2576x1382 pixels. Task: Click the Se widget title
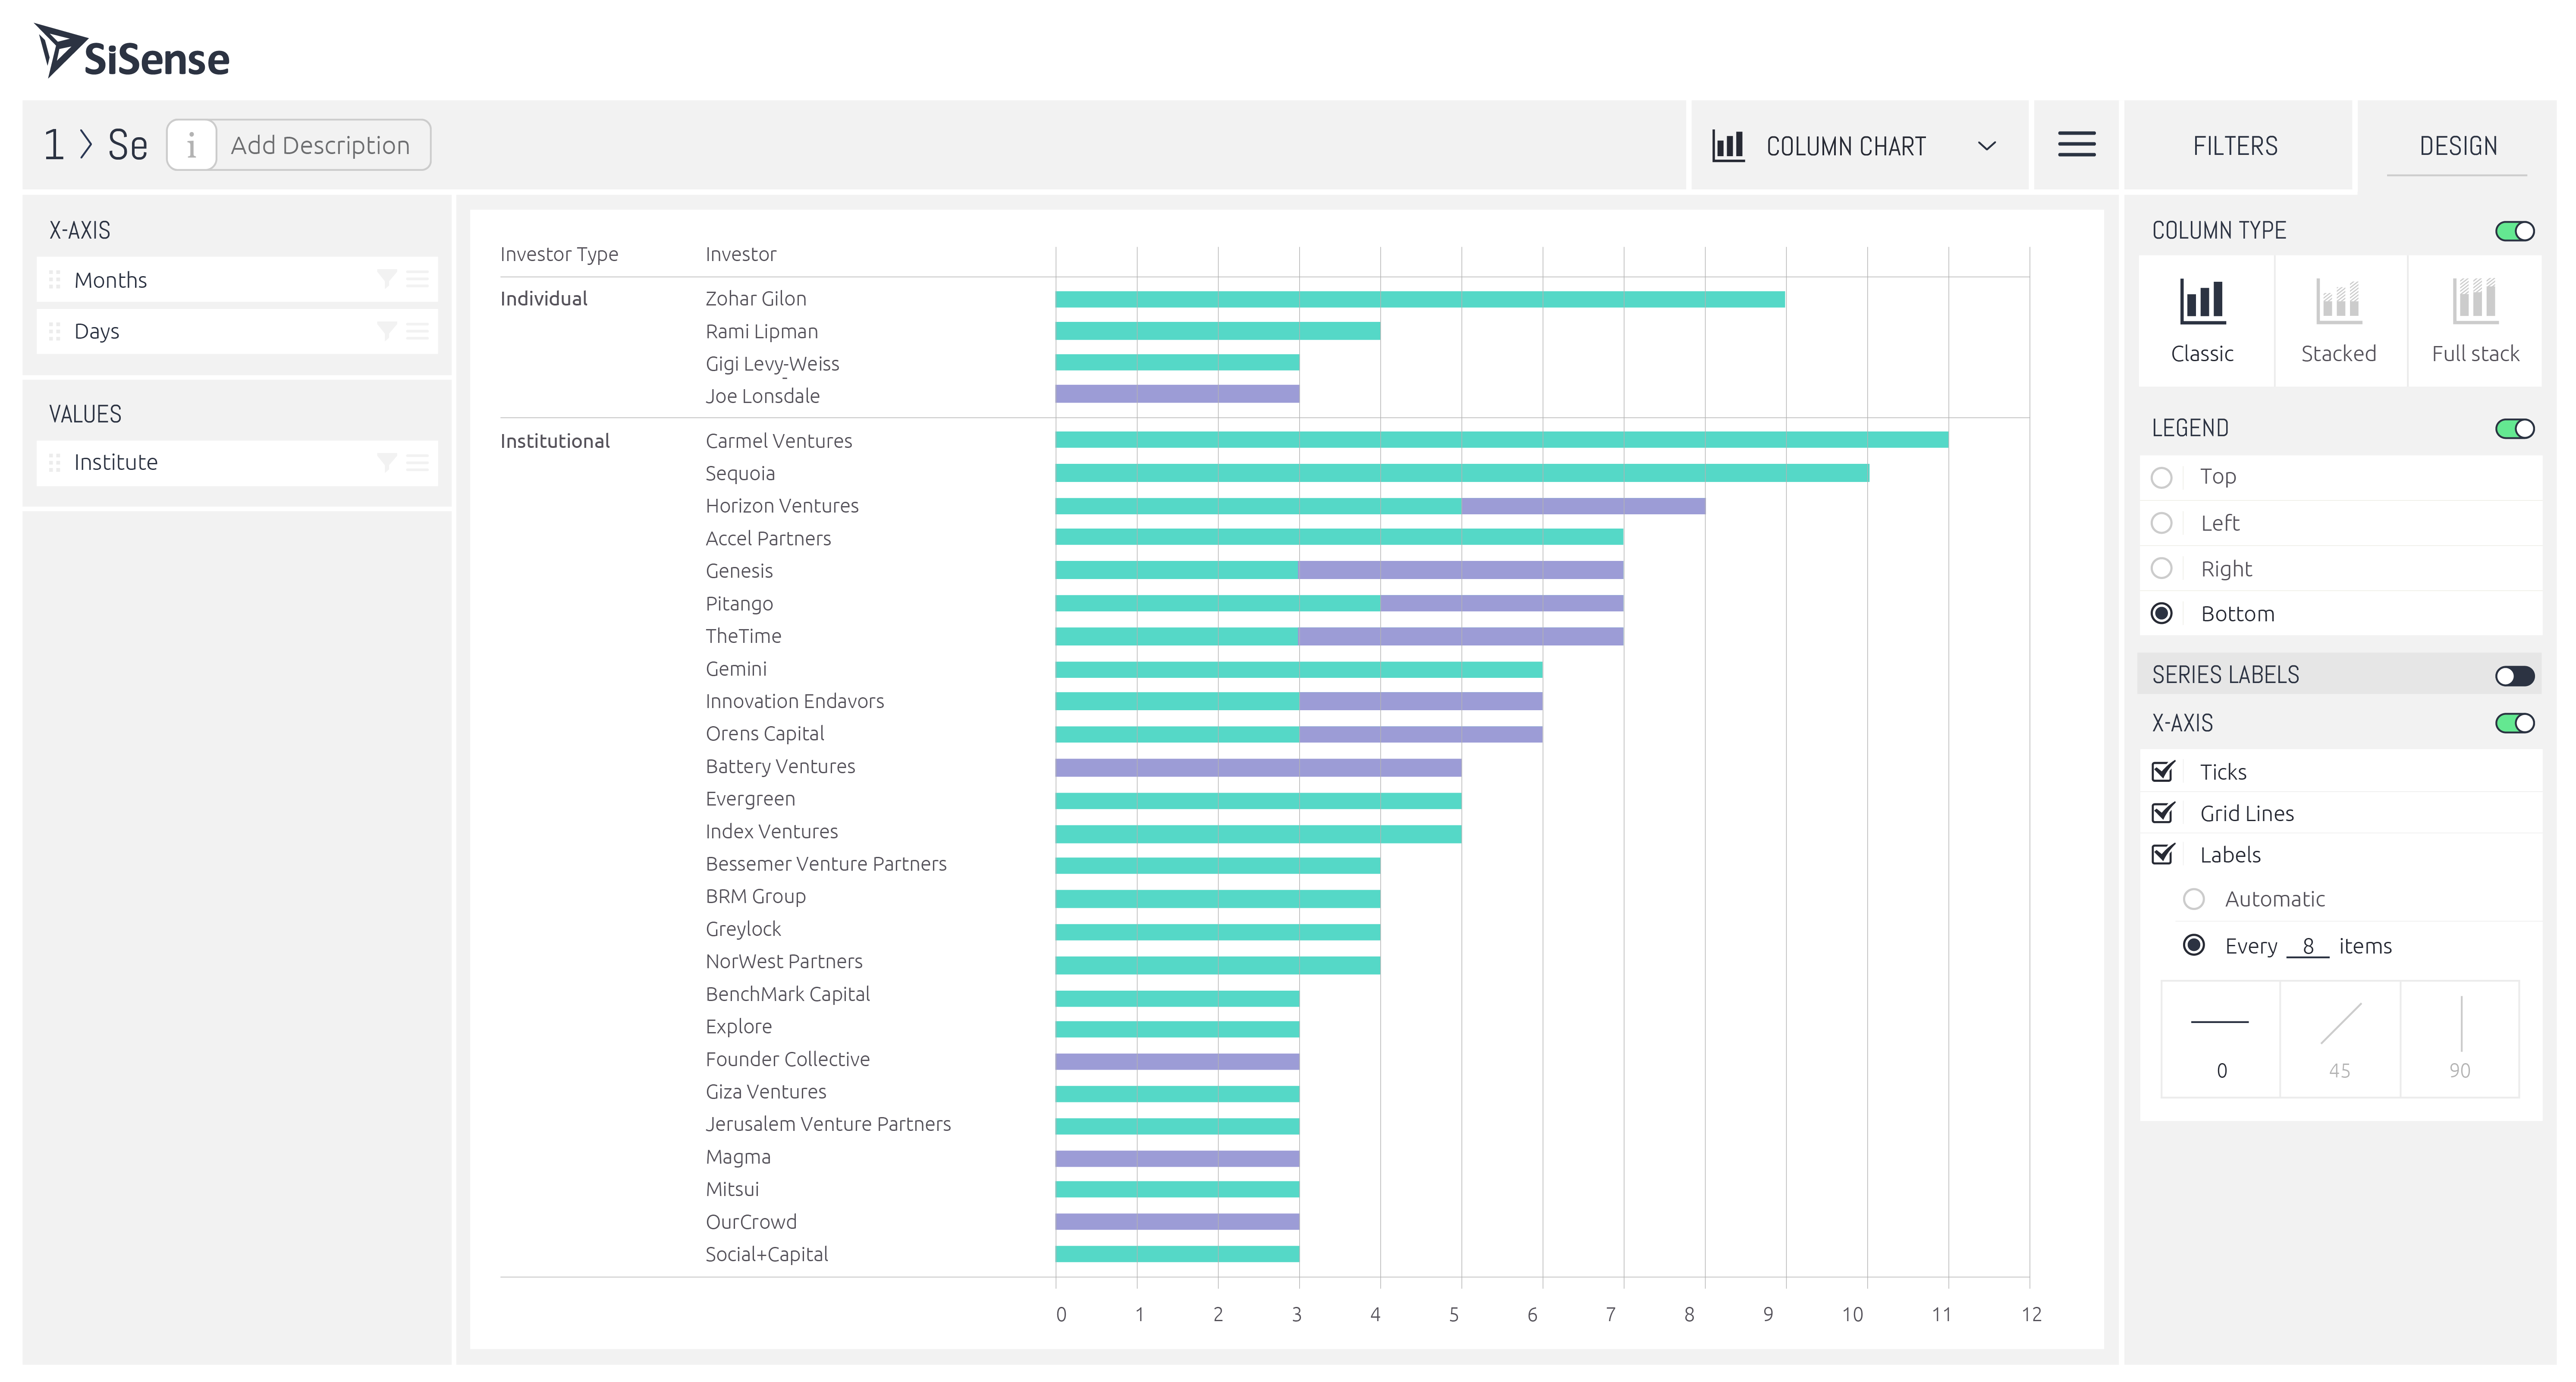click(x=128, y=145)
